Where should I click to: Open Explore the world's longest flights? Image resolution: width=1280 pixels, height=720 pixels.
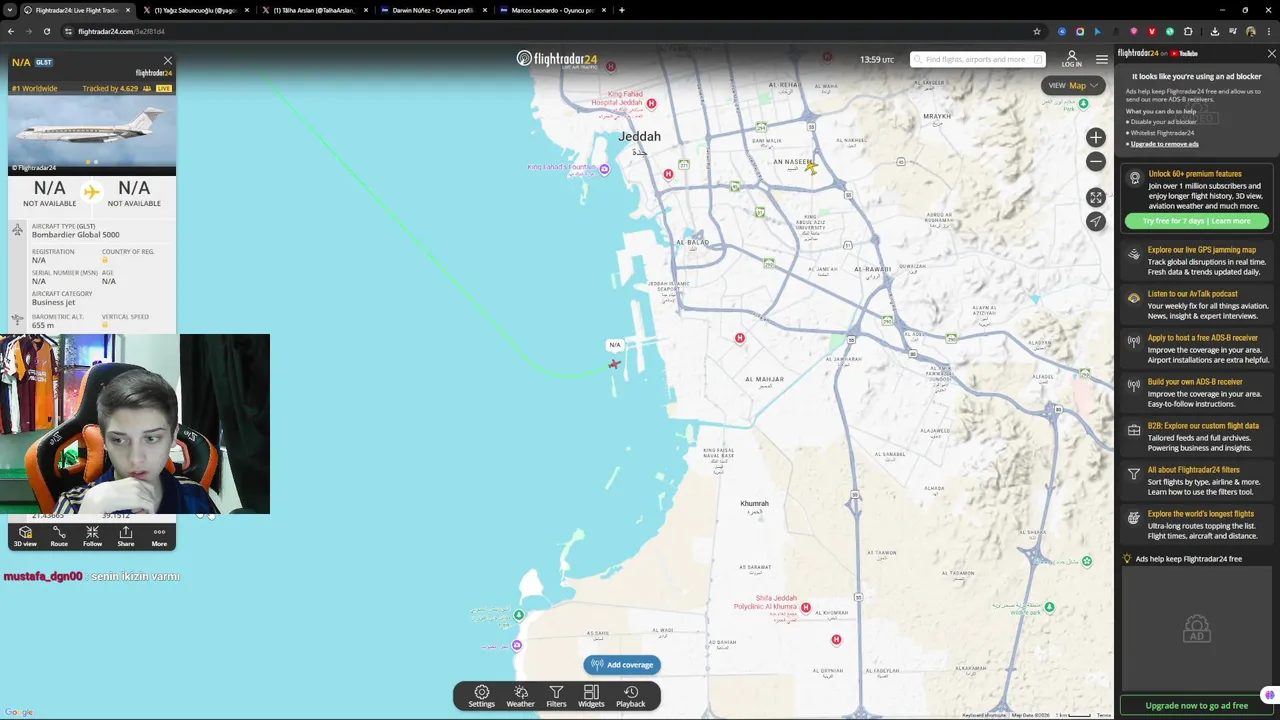1197,525
